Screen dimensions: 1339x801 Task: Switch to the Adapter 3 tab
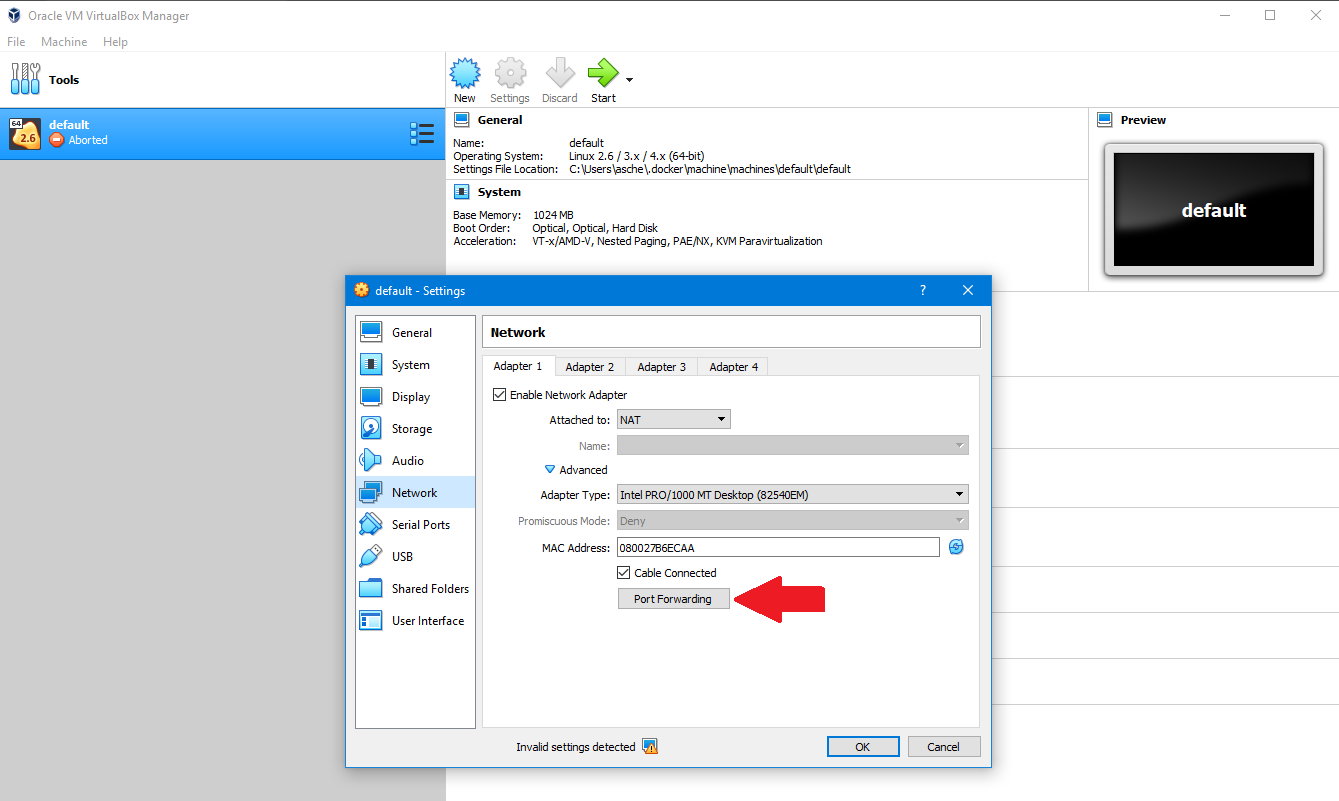pyautogui.click(x=662, y=367)
